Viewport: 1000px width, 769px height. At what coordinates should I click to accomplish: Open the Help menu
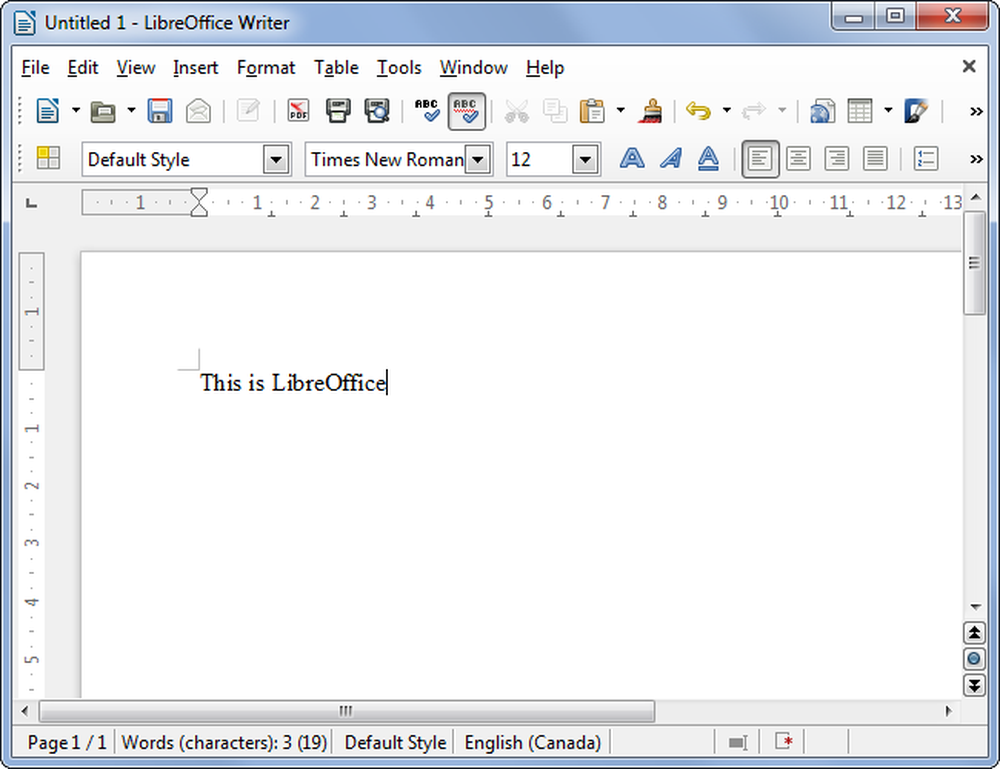click(545, 68)
